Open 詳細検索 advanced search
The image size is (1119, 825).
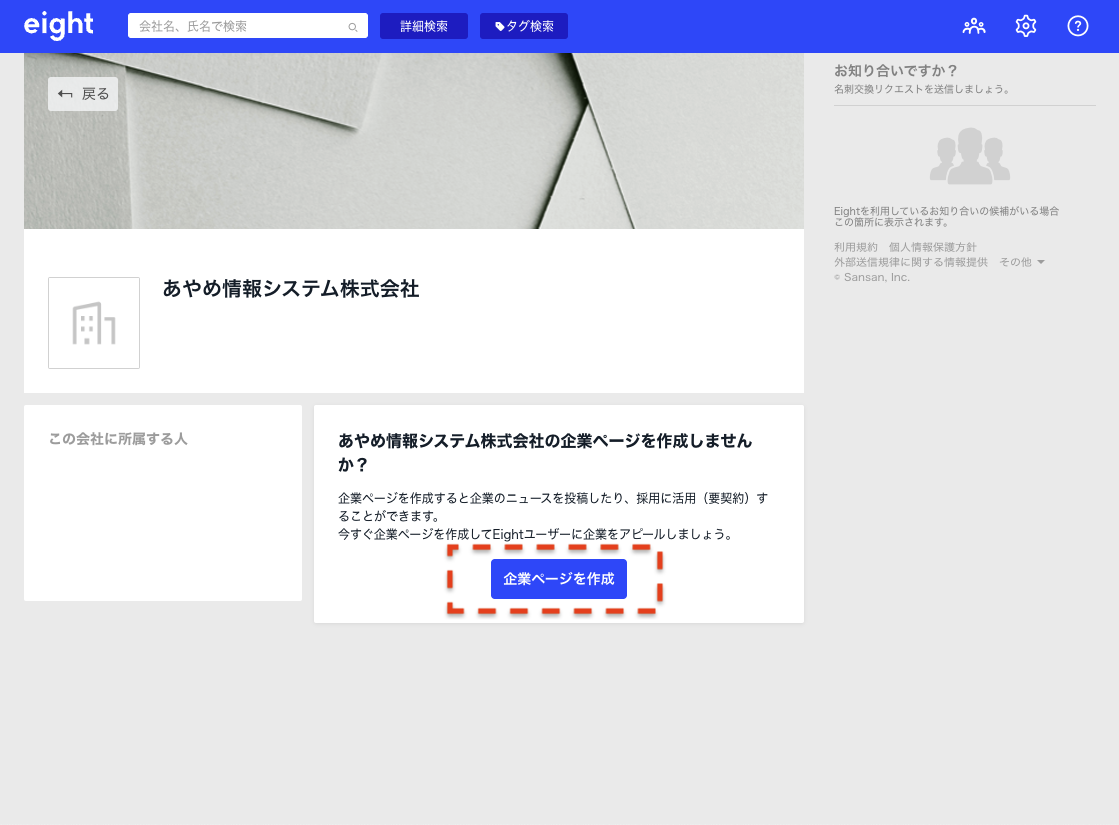point(424,26)
